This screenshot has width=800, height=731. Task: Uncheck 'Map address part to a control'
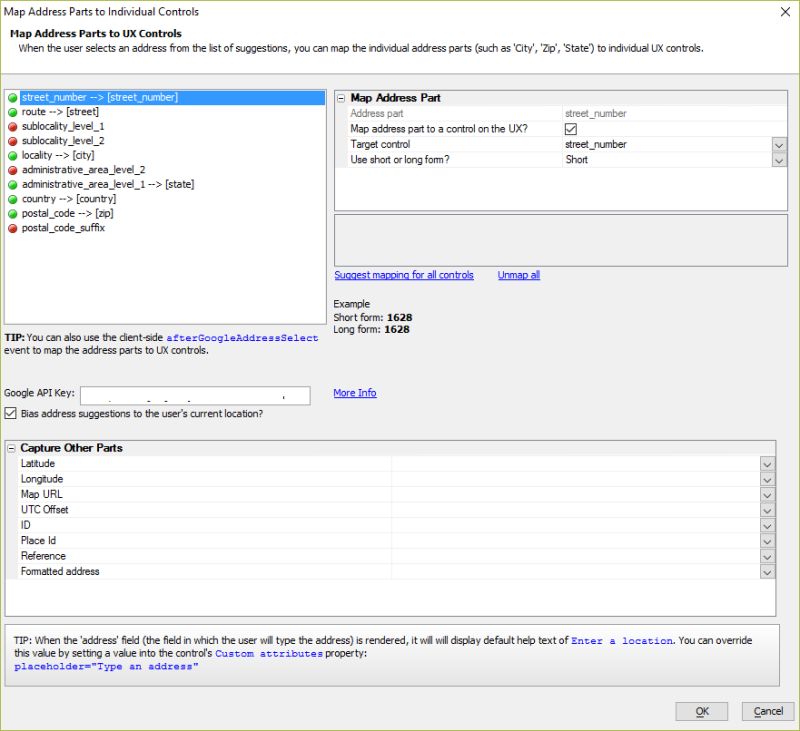(569, 128)
